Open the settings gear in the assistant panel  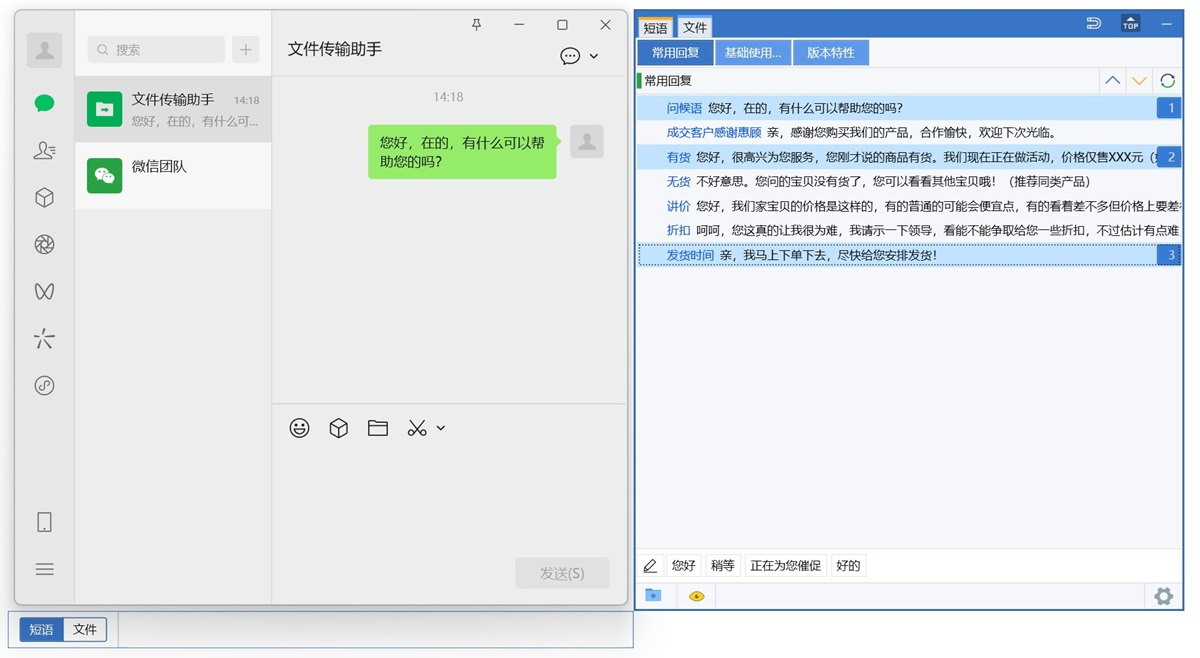(x=1163, y=596)
